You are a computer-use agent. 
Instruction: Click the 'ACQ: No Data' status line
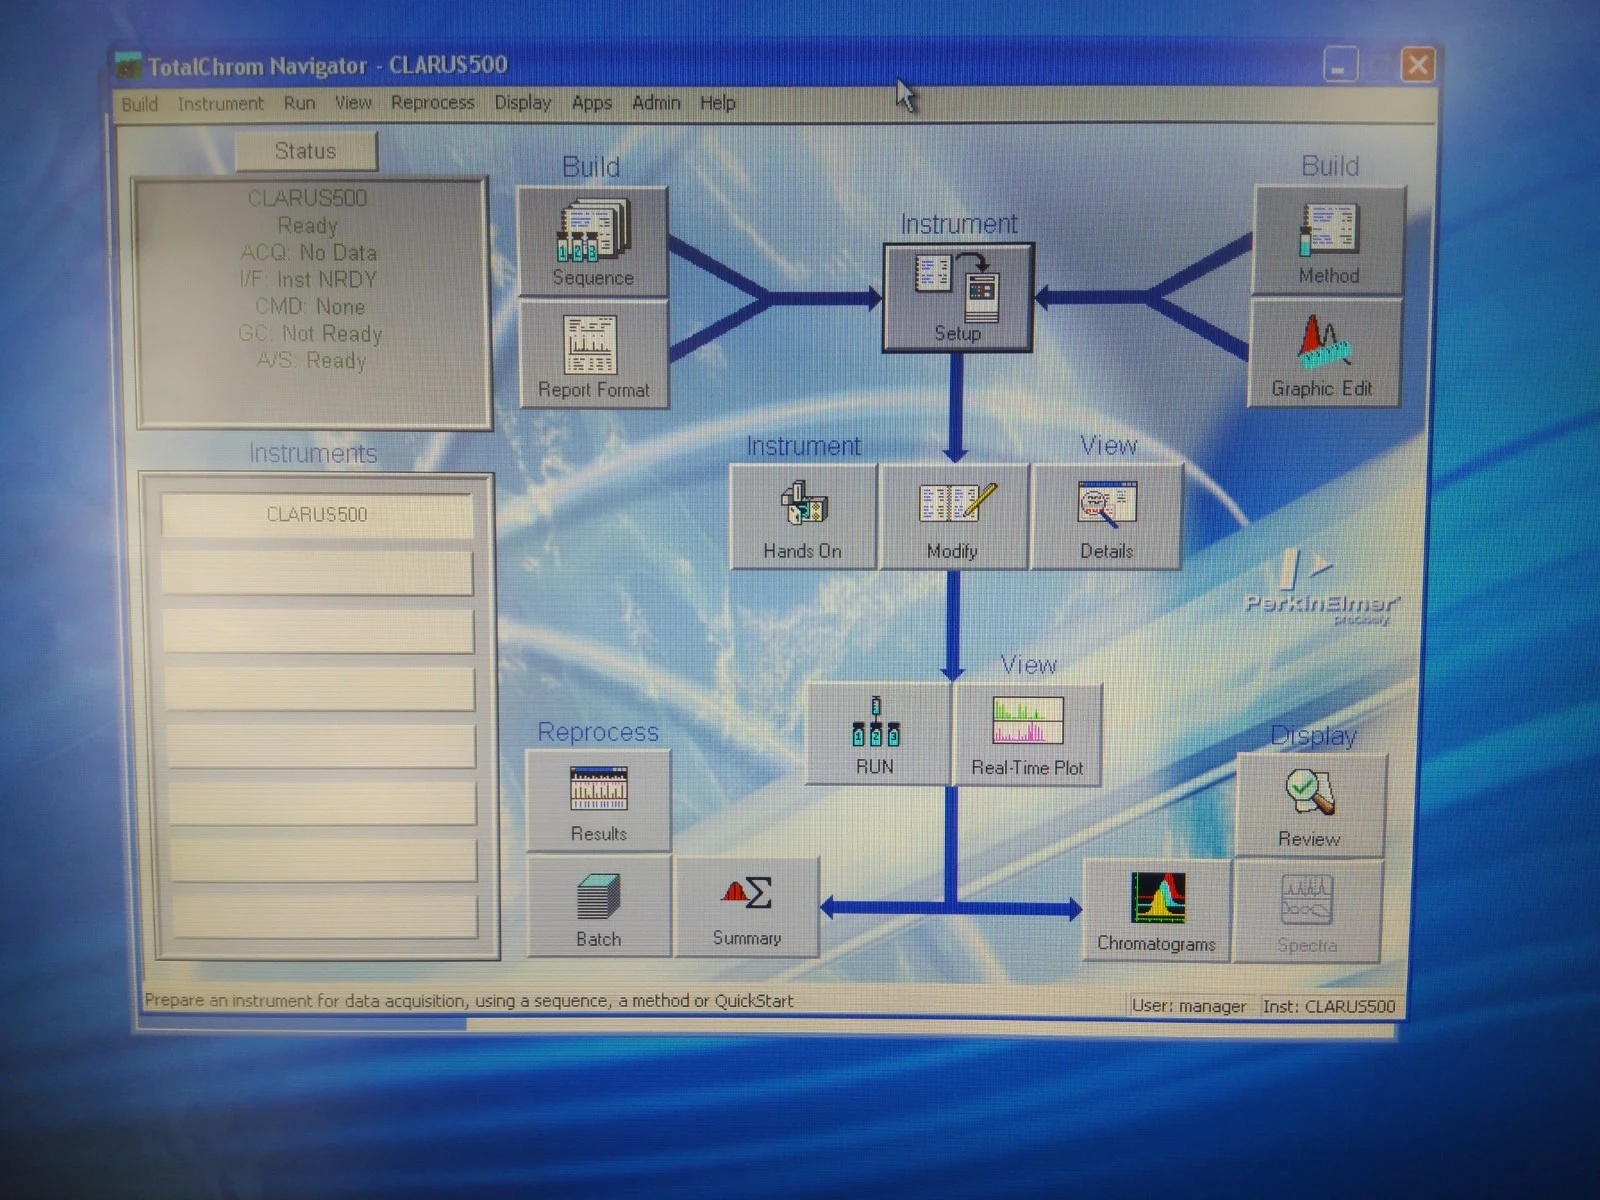tap(308, 253)
